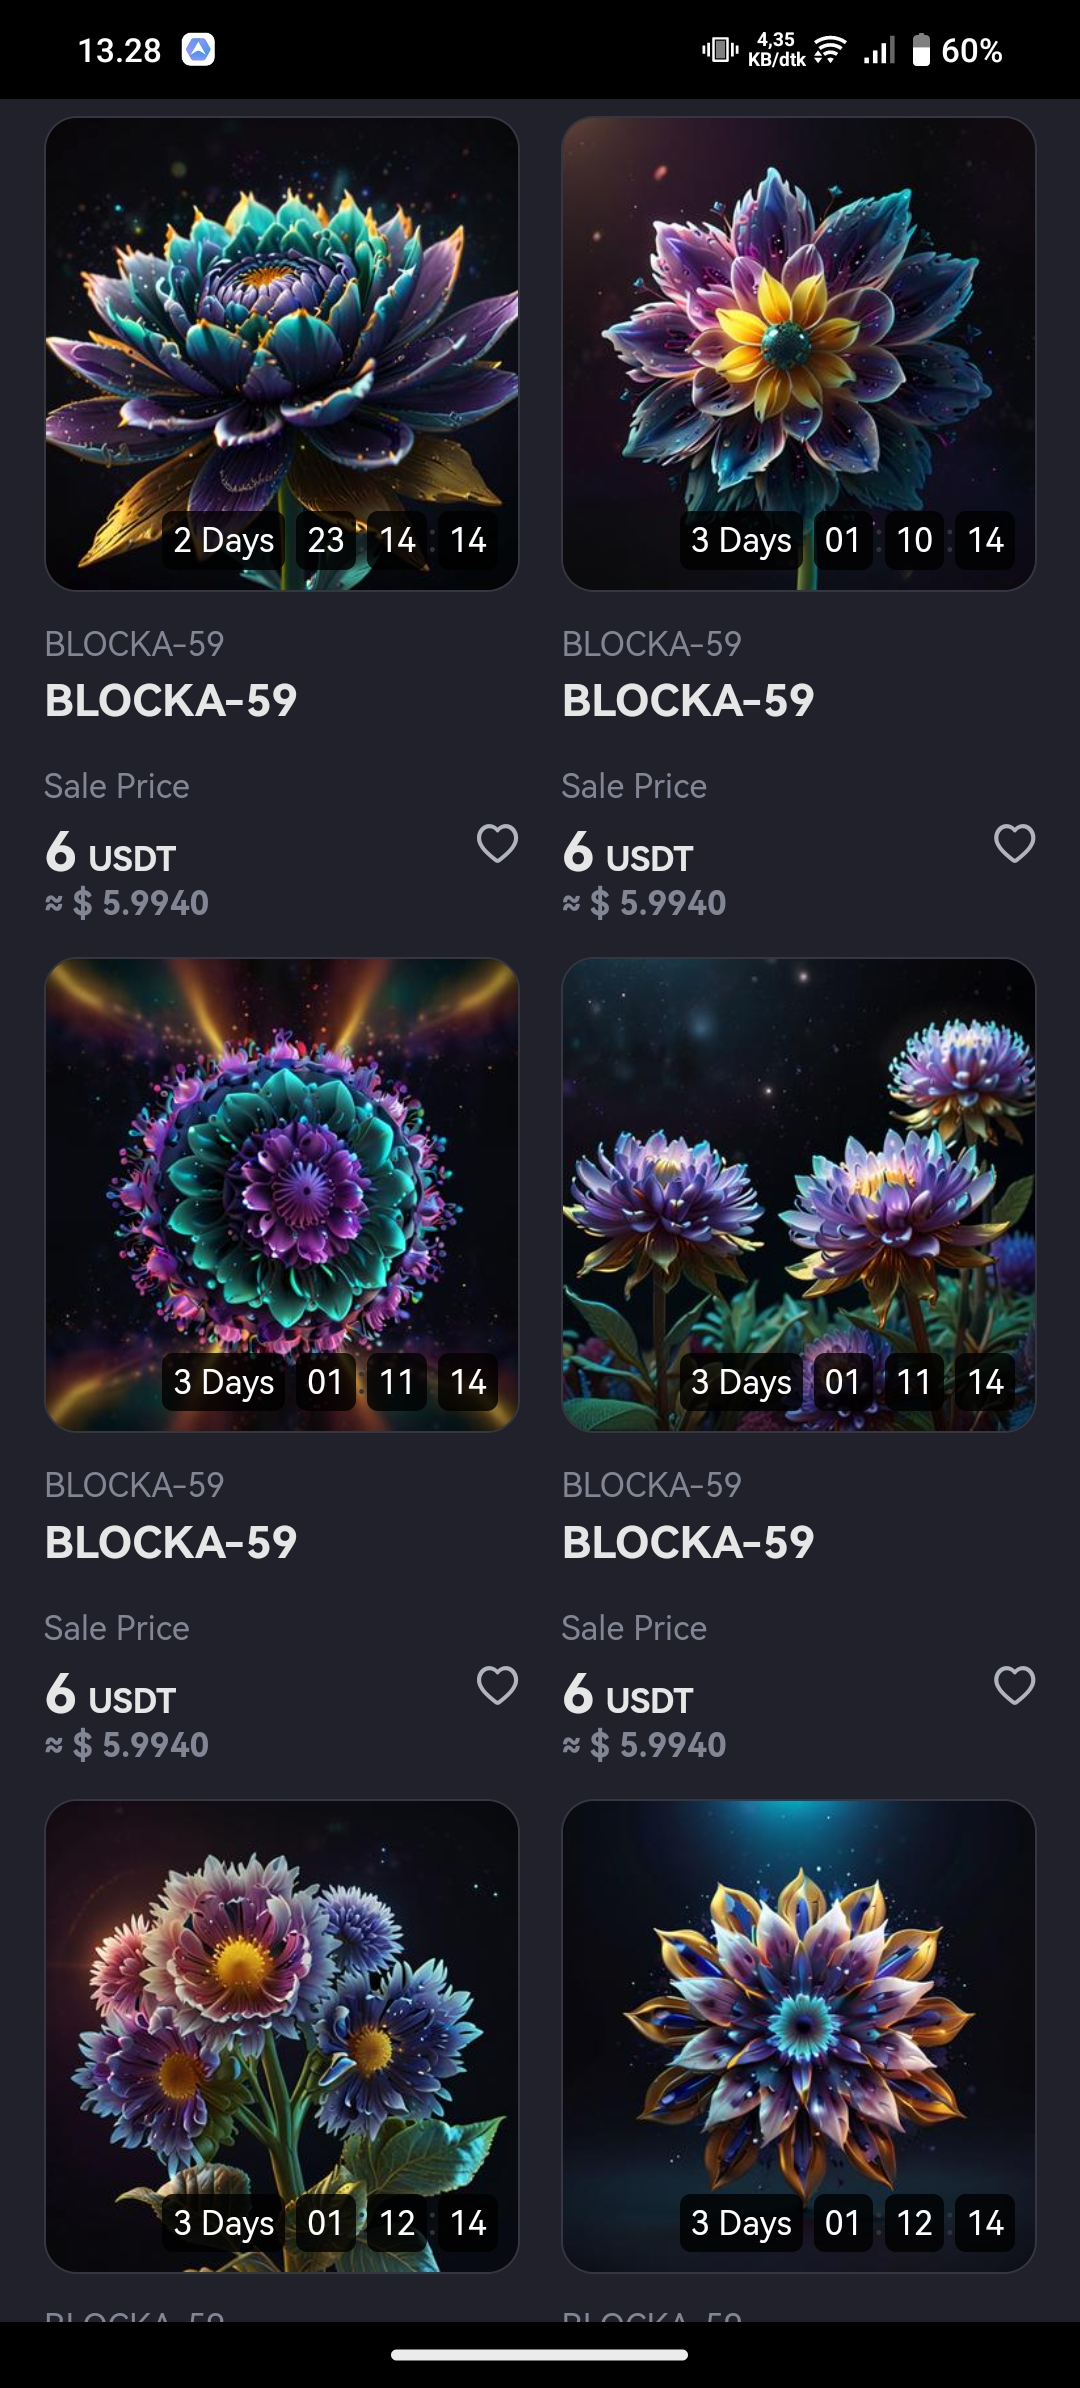Tap the vibrate mode status icon
The height and width of the screenshot is (2388, 1080).
pos(719,49)
